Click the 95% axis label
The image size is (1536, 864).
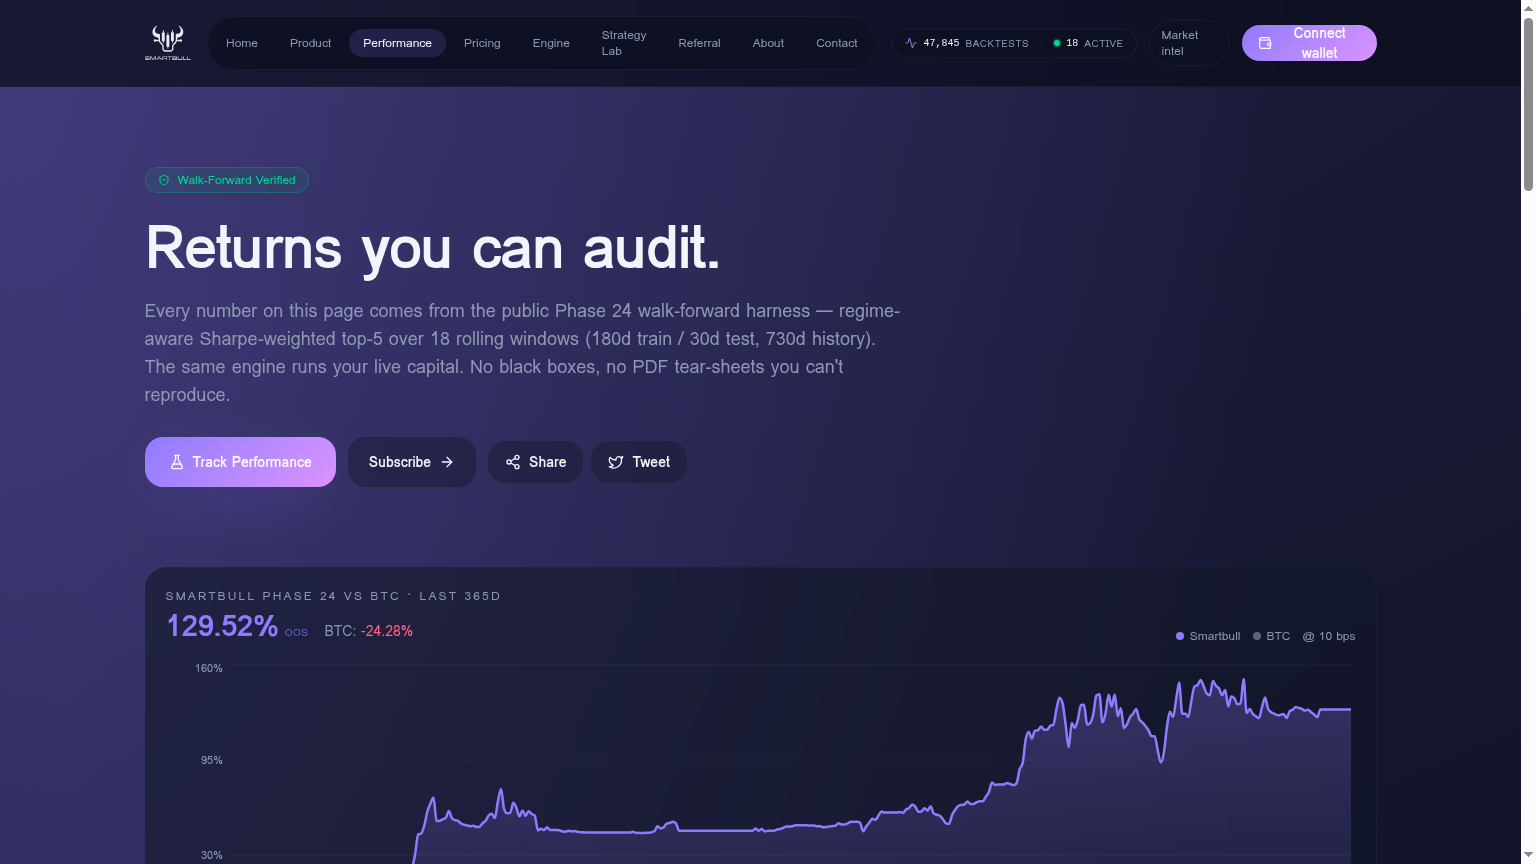(212, 760)
